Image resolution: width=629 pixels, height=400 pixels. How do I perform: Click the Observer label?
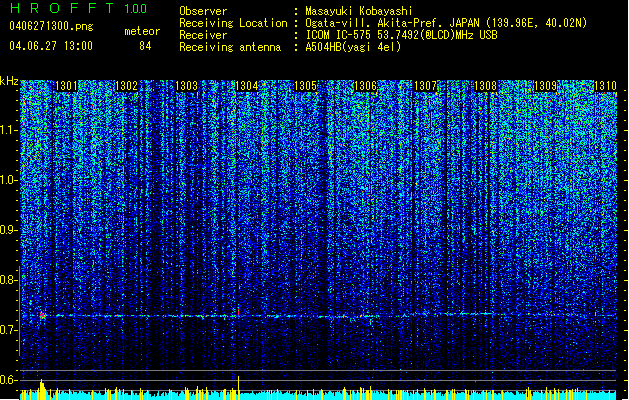203,11
